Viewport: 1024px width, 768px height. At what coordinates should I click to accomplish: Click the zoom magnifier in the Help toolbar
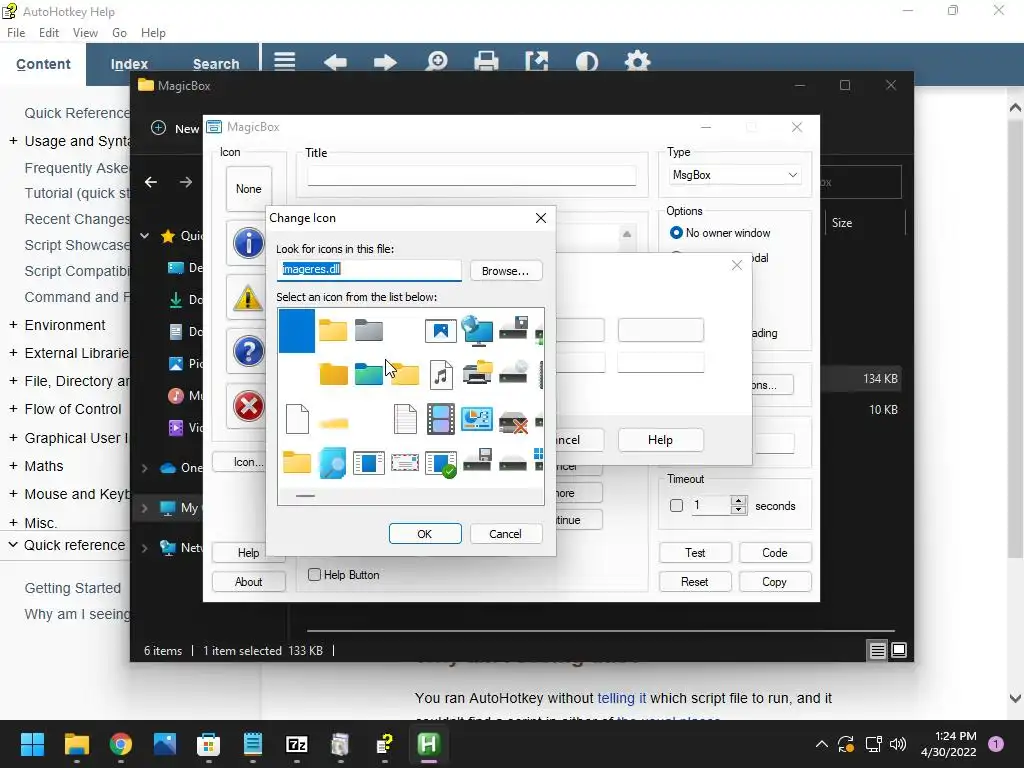[436, 62]
